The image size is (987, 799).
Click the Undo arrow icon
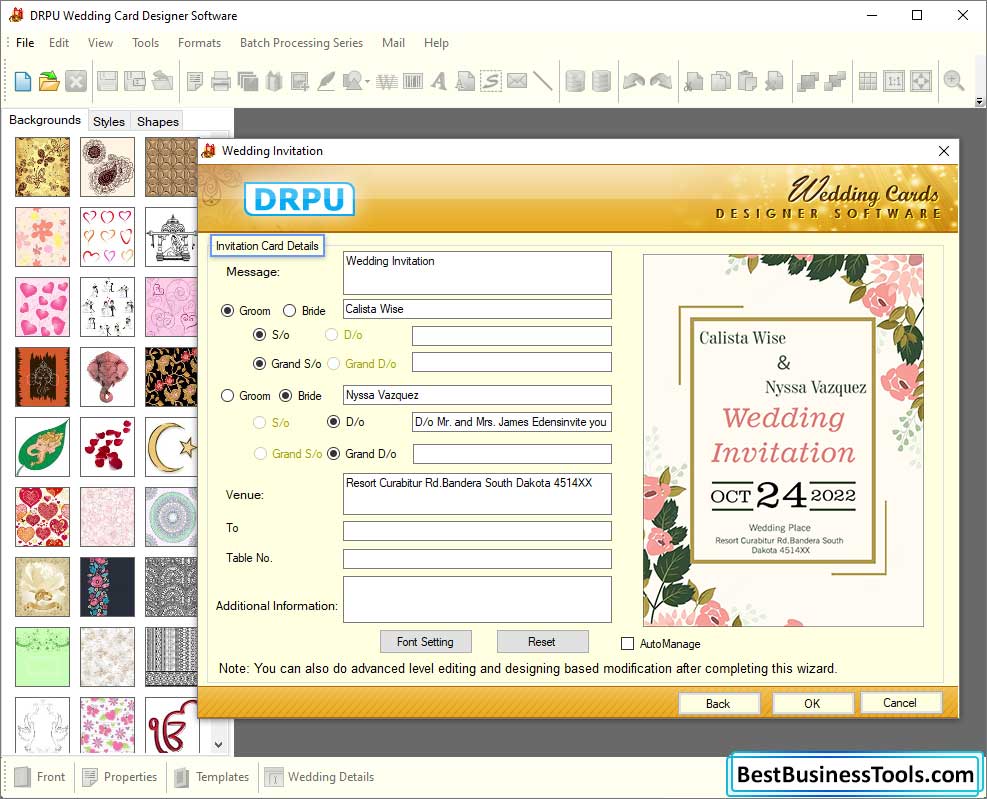tap(634, 81)
